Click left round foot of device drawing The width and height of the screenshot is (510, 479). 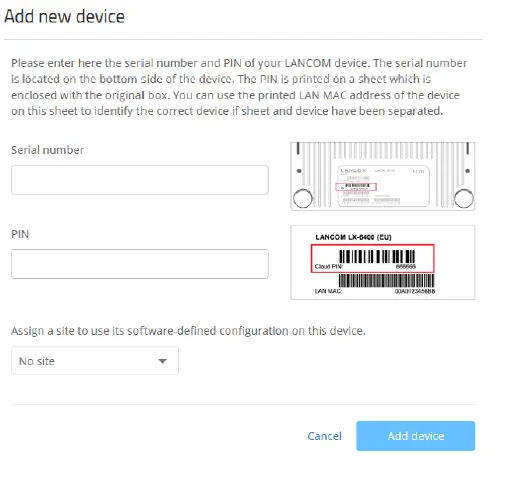pos(303,198)
